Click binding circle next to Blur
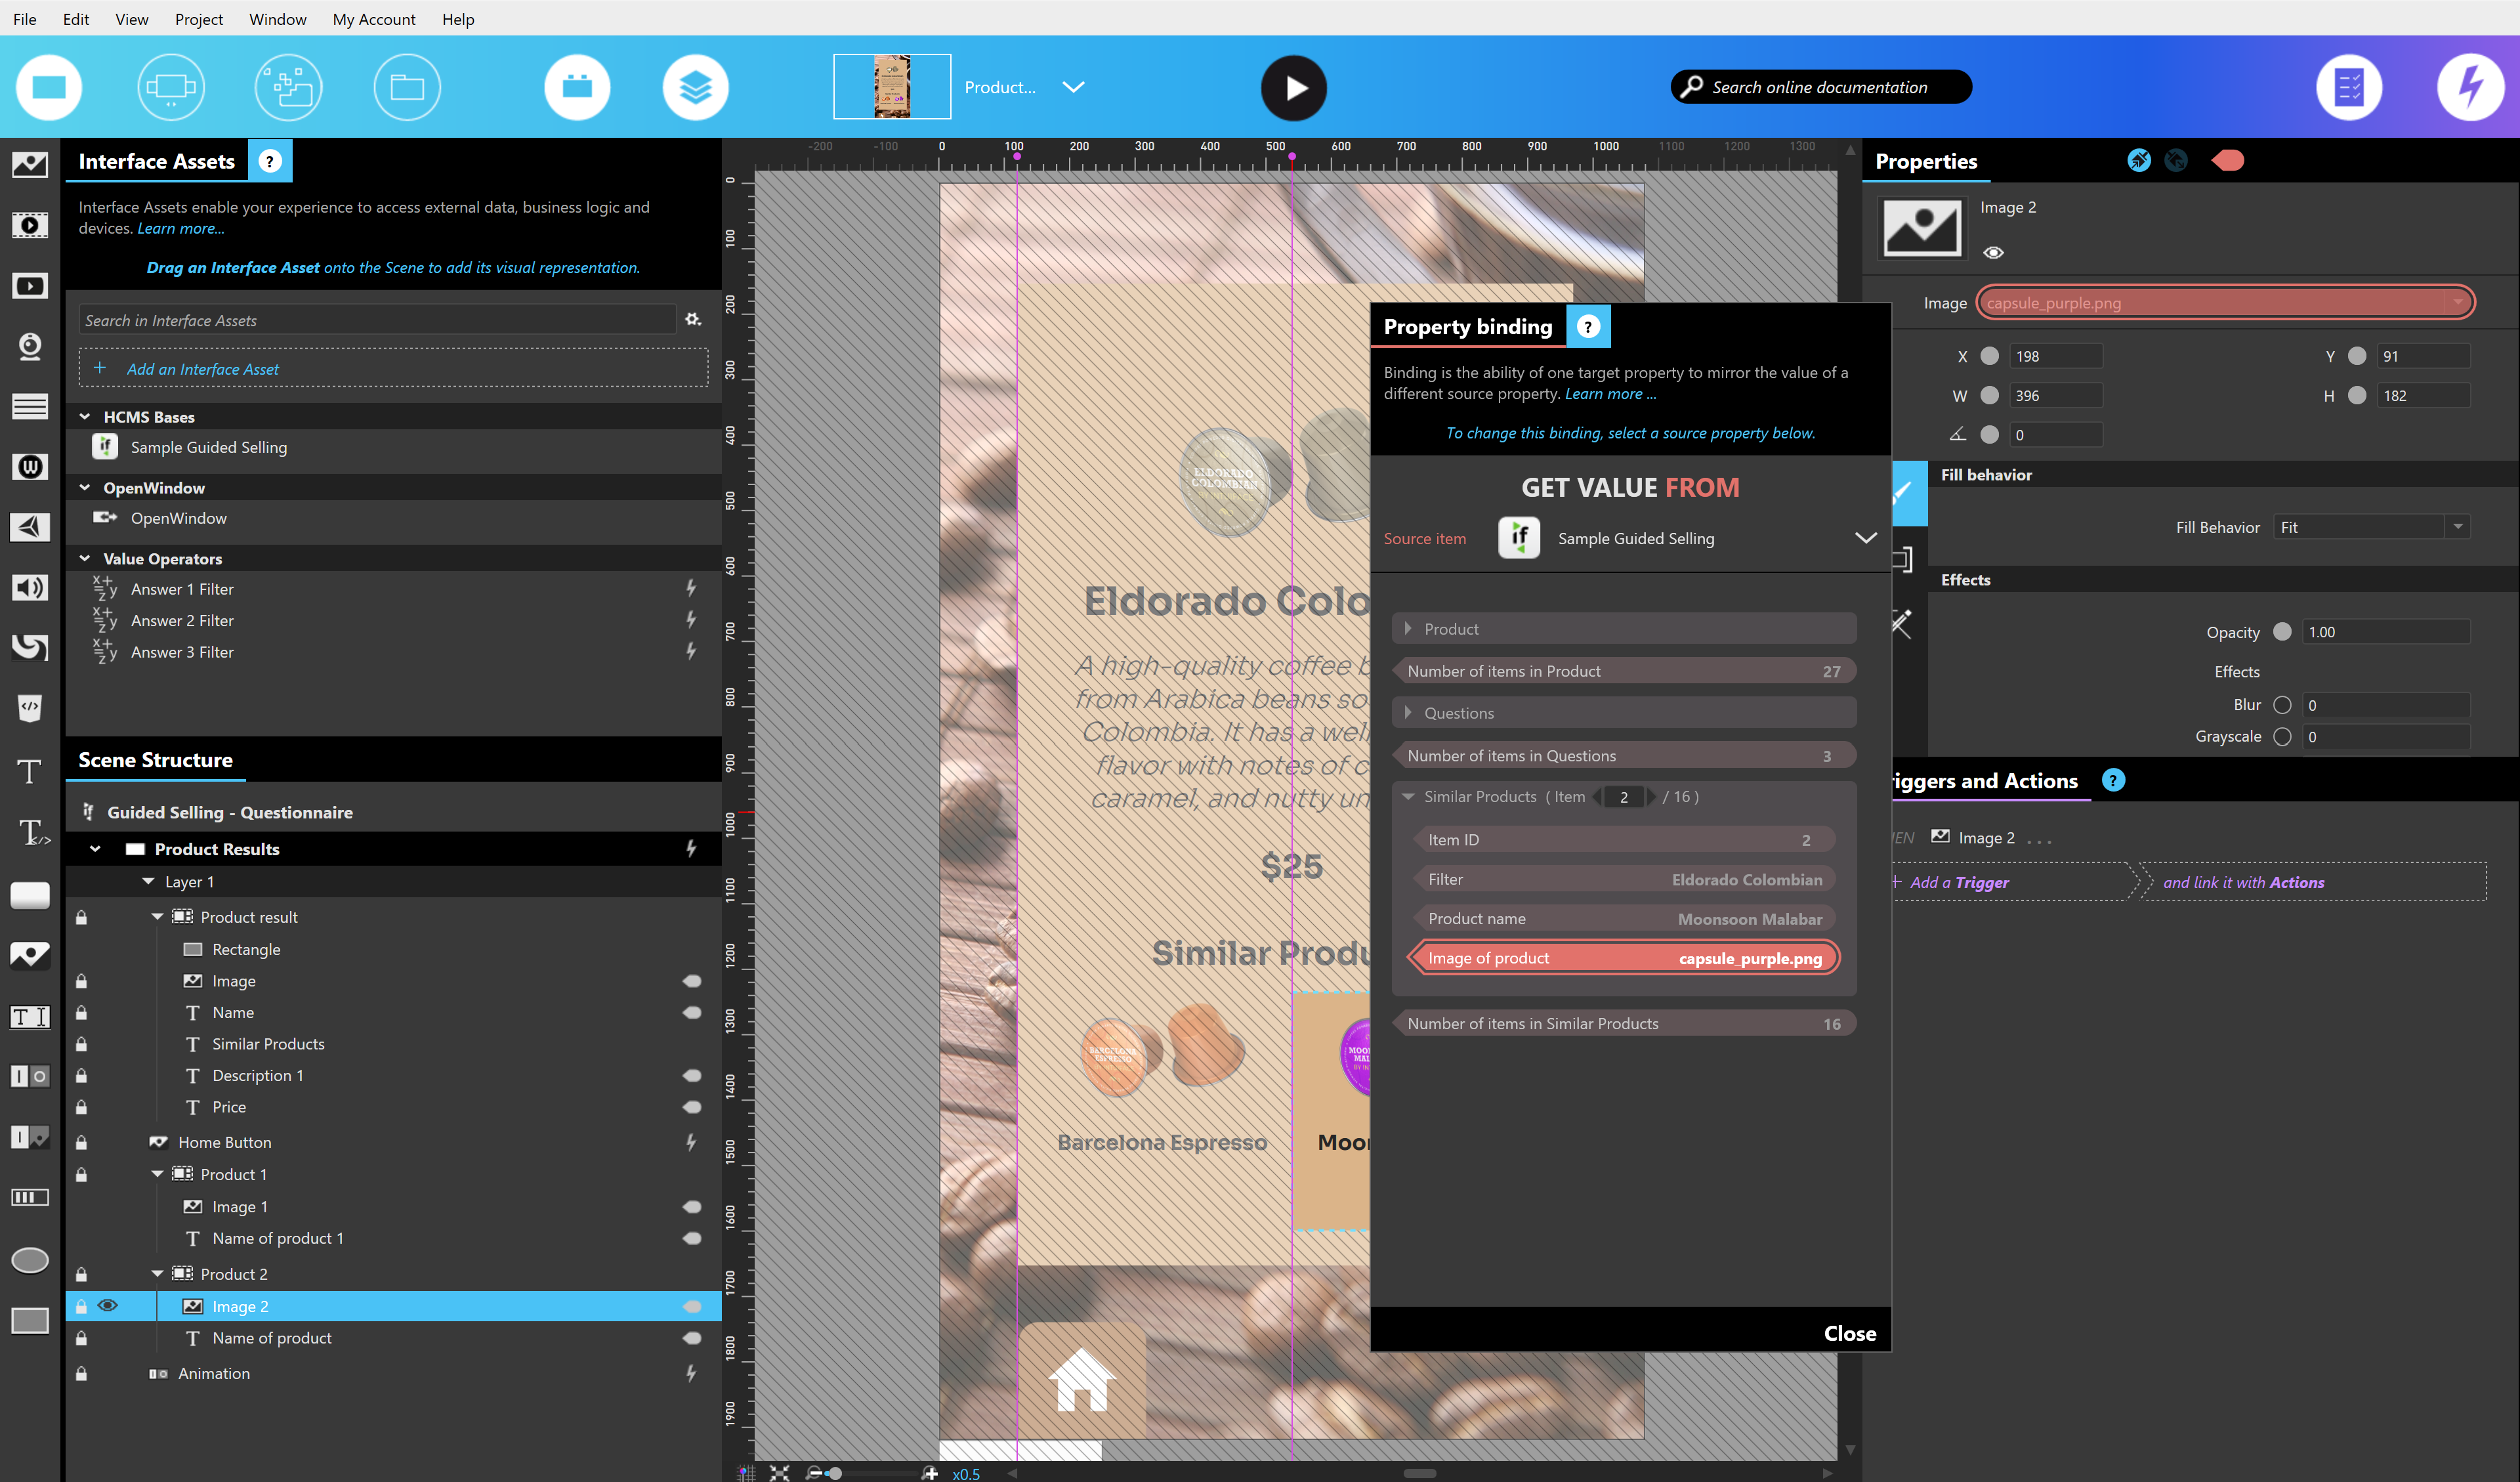The width and height of the screenshot is (2520, 1482). pos(2282,704)
